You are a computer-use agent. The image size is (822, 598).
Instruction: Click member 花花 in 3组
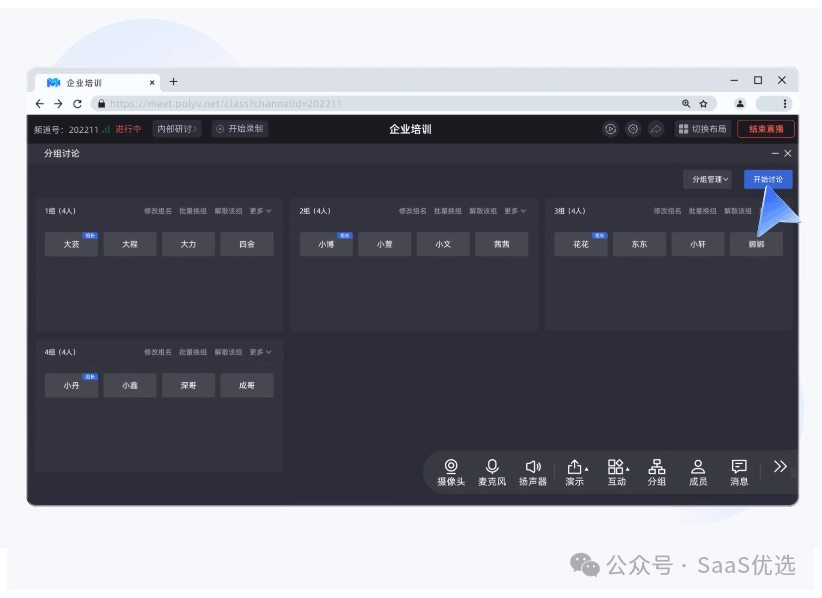[580, 243]
